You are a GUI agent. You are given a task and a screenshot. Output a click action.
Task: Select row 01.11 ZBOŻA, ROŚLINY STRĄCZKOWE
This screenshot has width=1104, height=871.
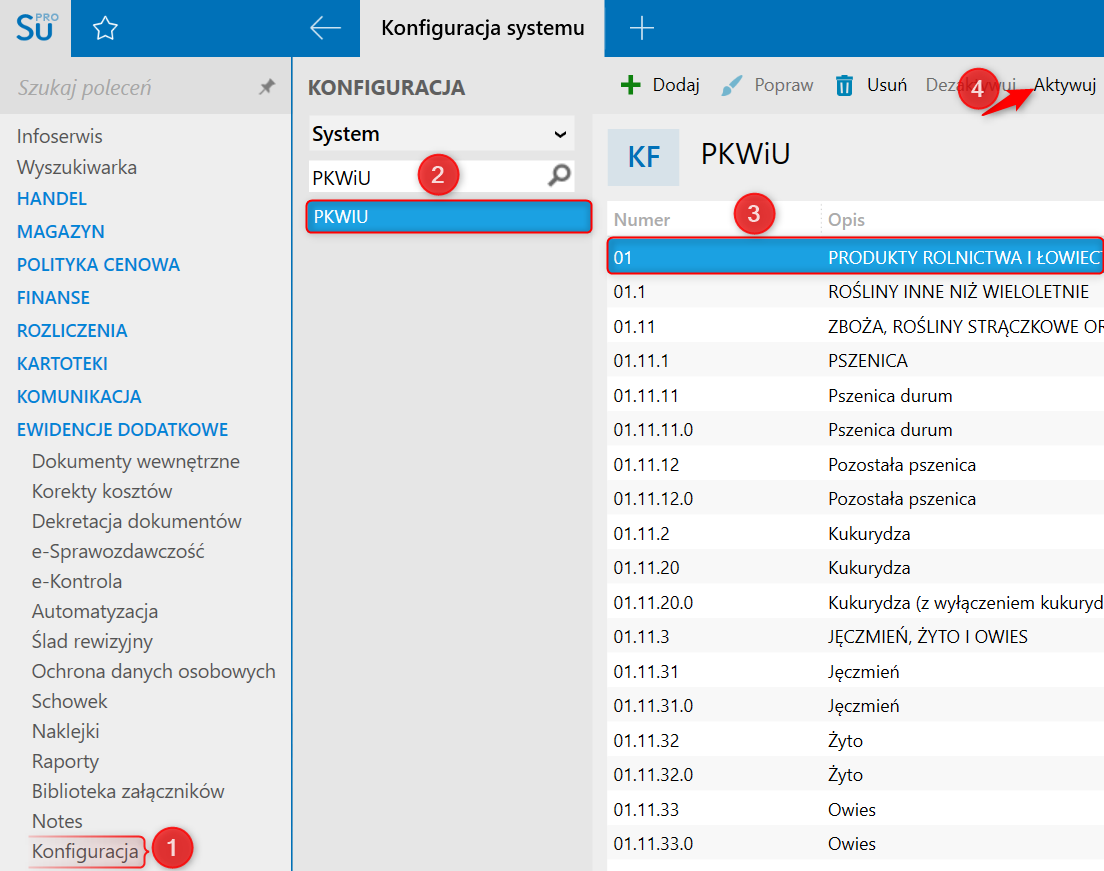point(855,326)
